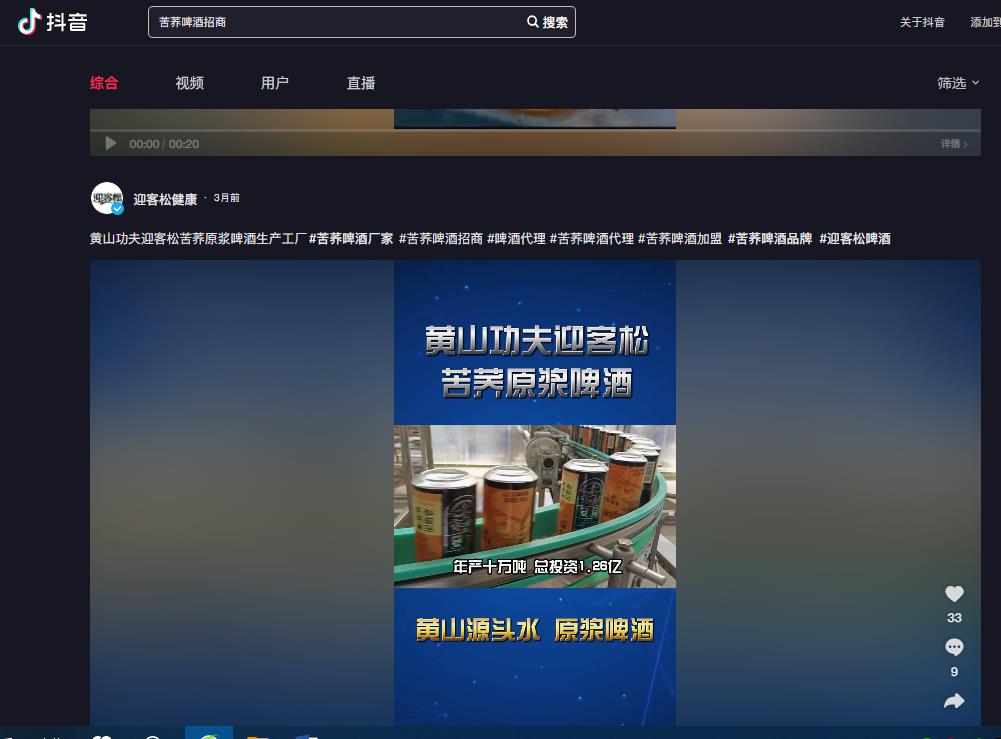Click the post time 3月前
Viewport: 1001px width, 739px height.
coord(227,198)
